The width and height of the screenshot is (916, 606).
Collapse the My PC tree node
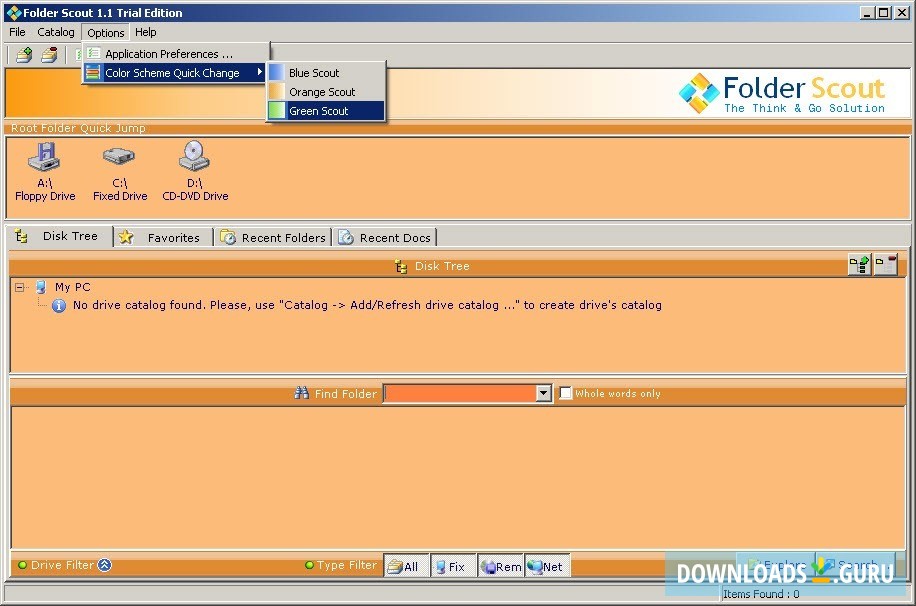(20, 287)
